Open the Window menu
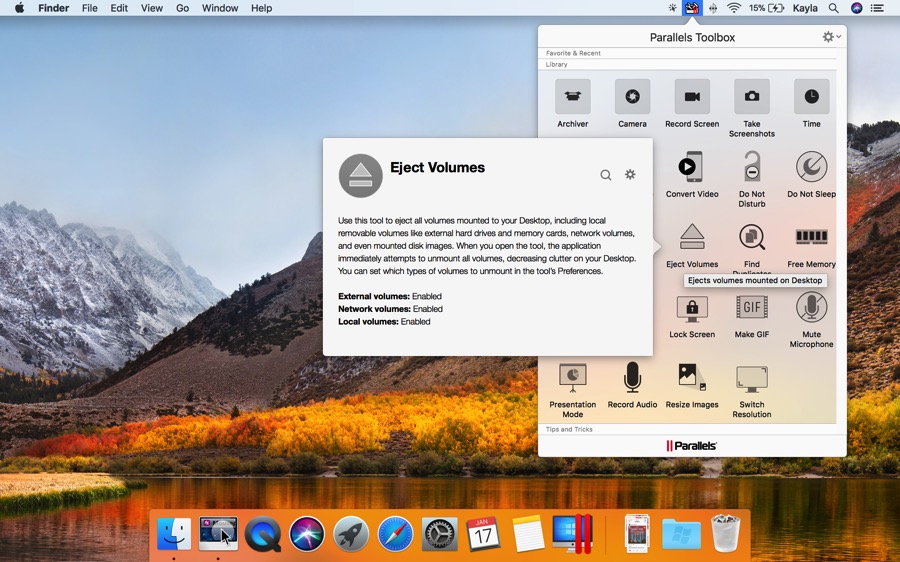Screen dimensions: 900x562 [x=220, y=8]
